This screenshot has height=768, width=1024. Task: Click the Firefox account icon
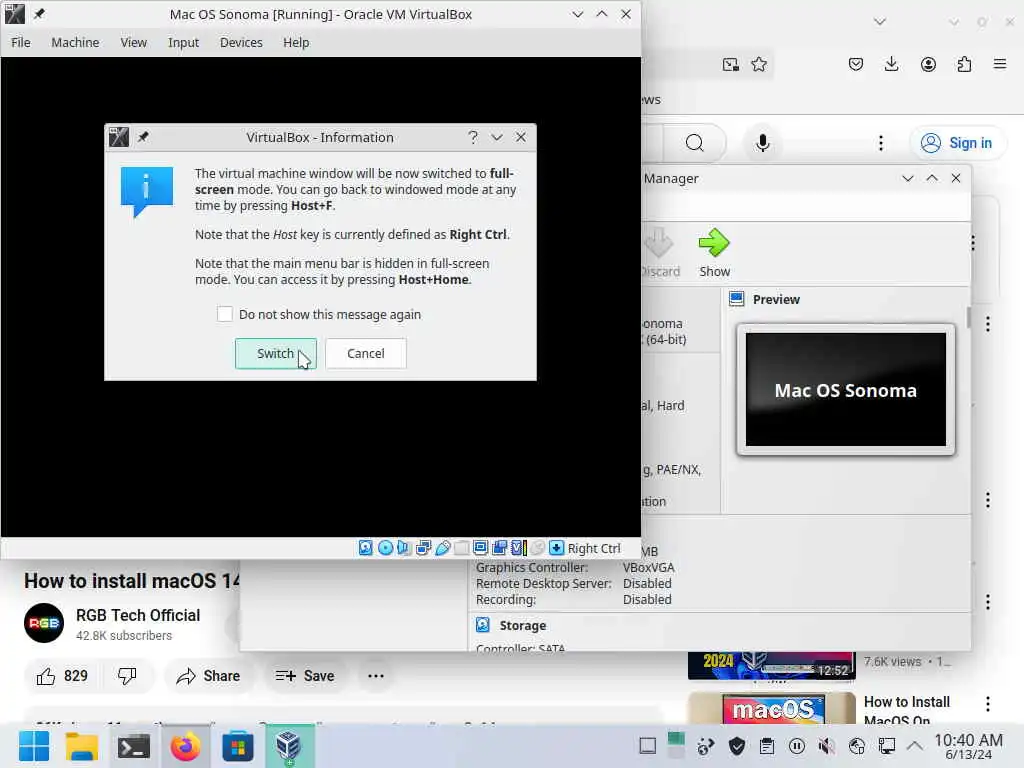click(928, 64)
